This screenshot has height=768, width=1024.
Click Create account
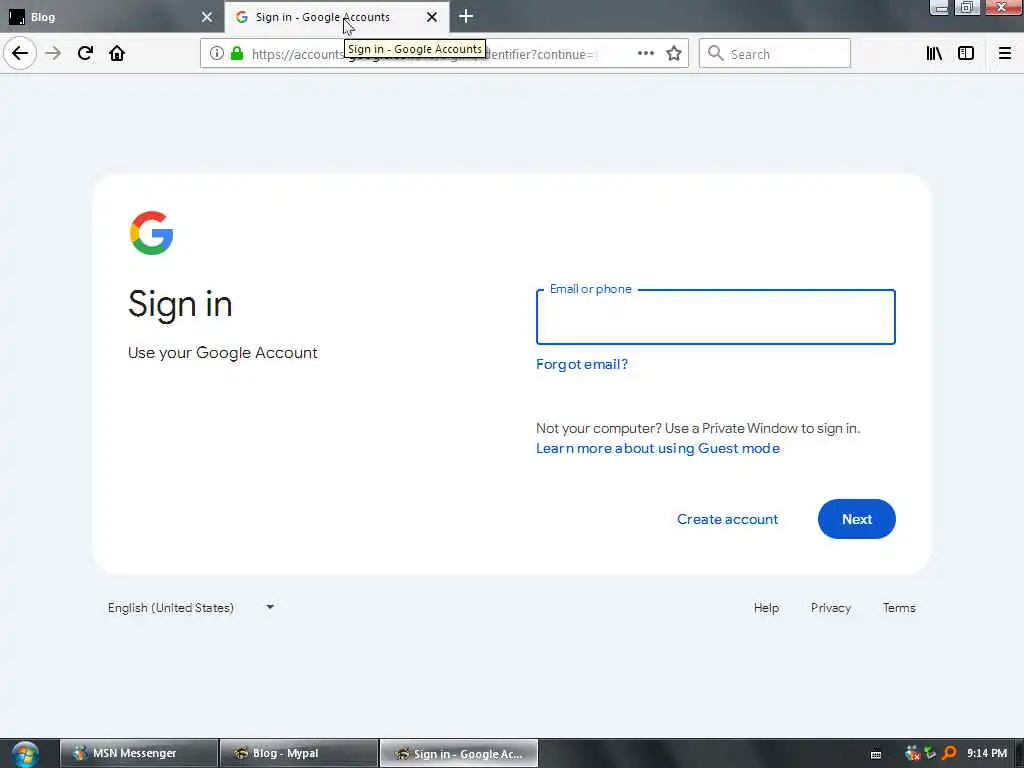(727, 519)
